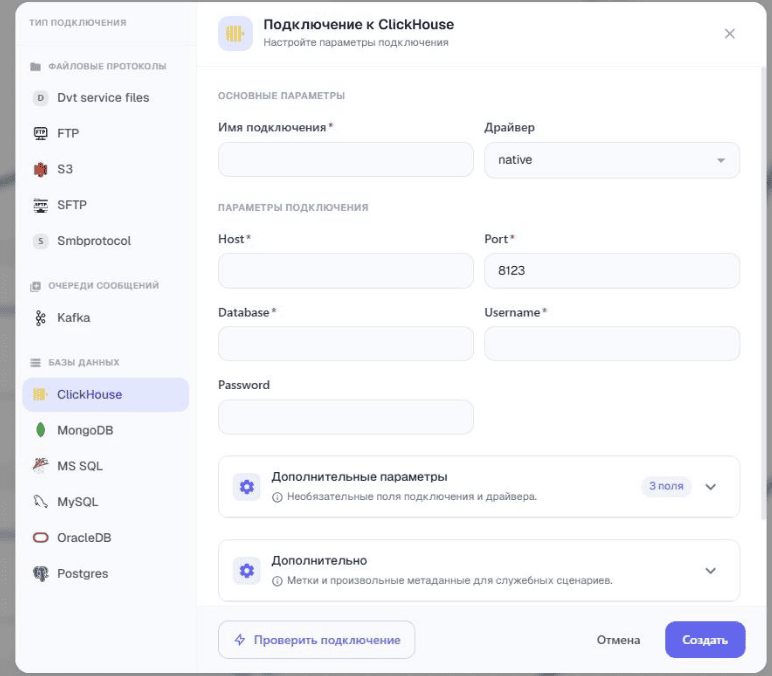Open the Драйвер native dropdown

612,160
